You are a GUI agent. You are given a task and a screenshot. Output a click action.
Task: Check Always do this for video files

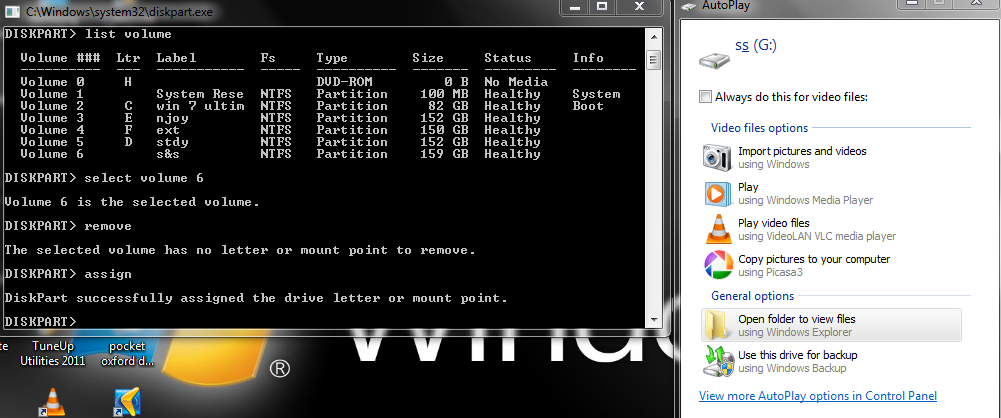[x=705, y=97]
